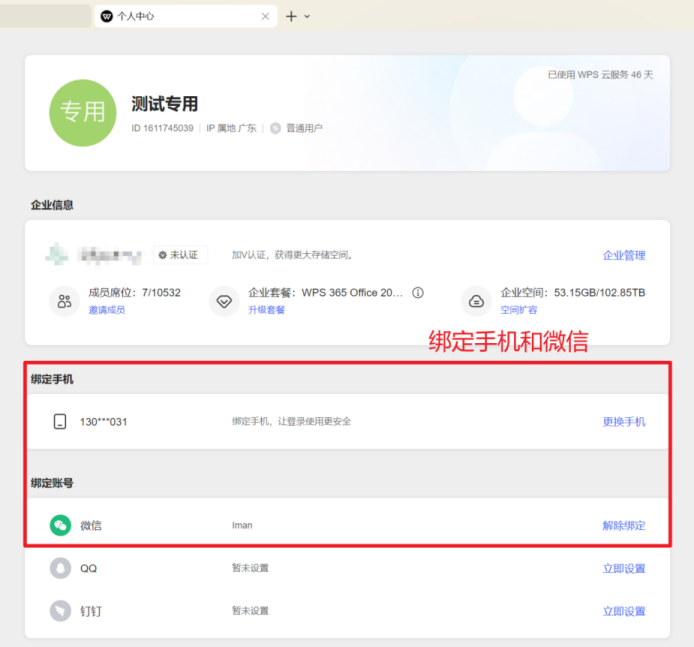Click the member seats people icon
The height and width of the screenshot is (647, 694).
[65, 301]
